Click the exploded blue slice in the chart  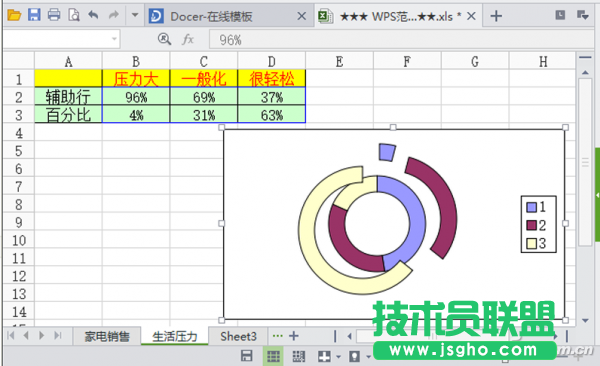[x=387, y=152]
